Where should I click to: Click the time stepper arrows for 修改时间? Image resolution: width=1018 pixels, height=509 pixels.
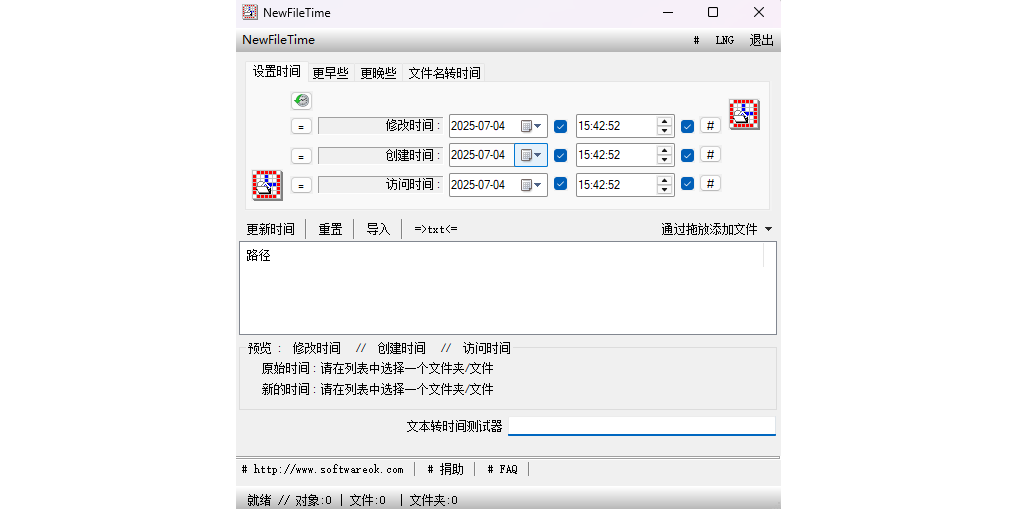pyautogui.click(x=664, y=126)
